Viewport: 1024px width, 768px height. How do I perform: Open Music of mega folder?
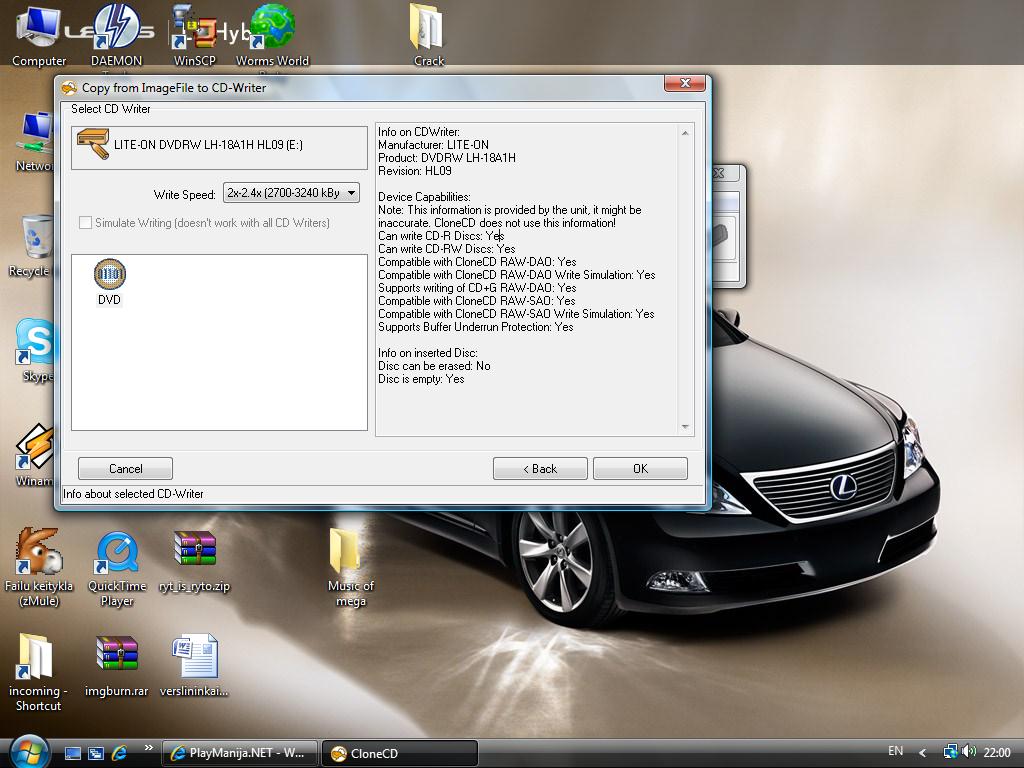[350, 567]
